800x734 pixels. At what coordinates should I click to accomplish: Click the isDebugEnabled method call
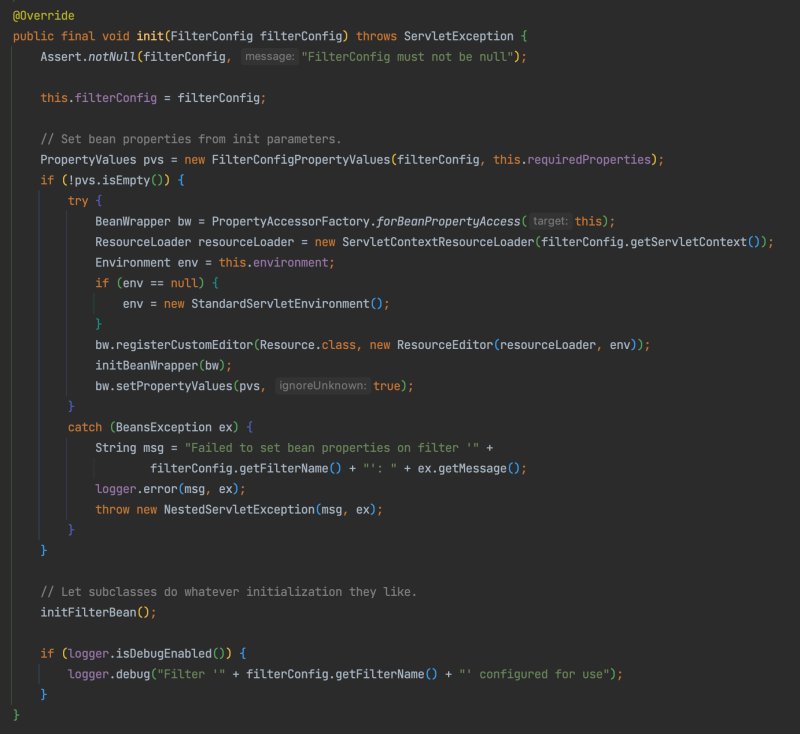coord(164,654)
